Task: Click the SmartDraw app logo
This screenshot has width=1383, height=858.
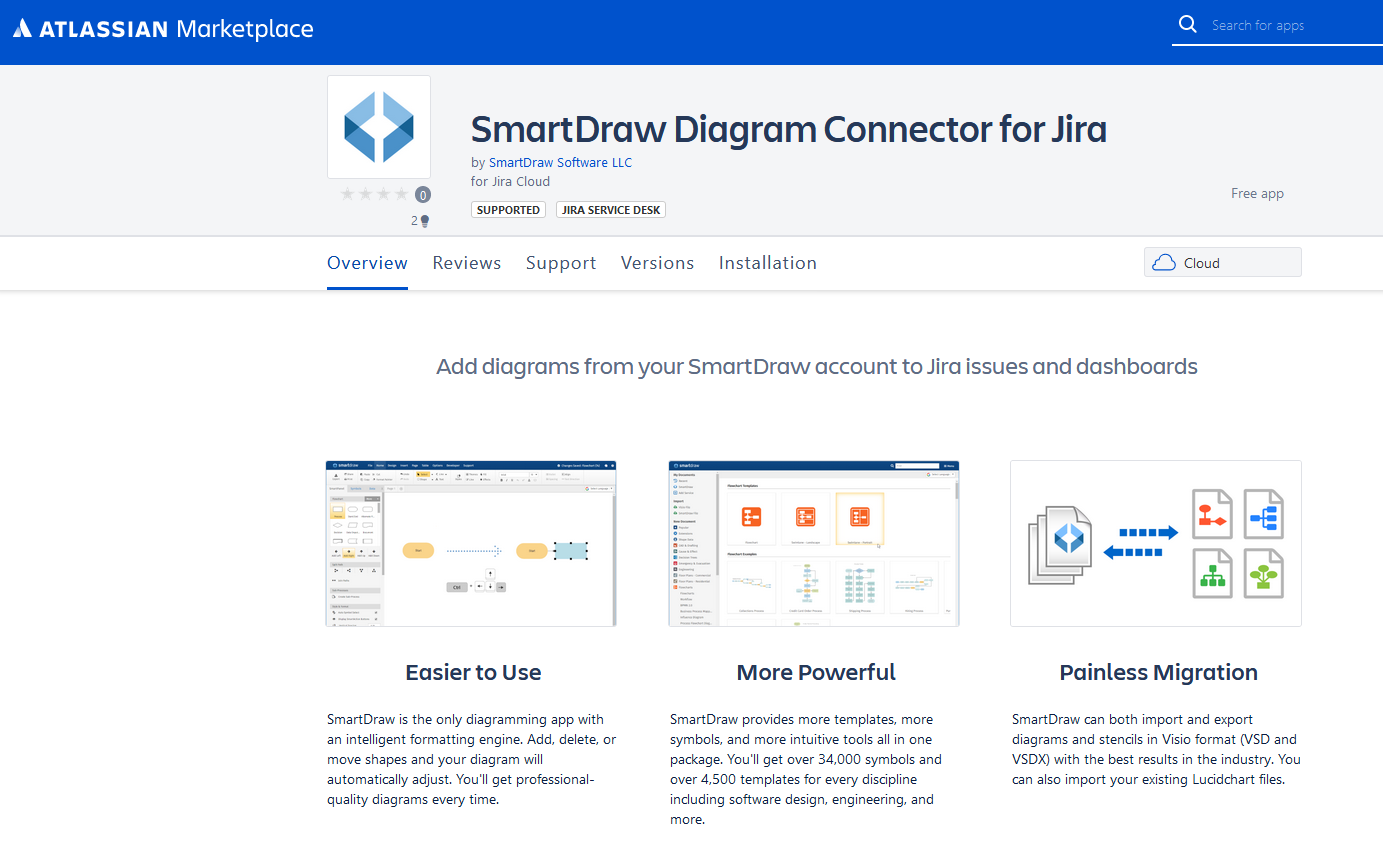Action: [379, 127]
